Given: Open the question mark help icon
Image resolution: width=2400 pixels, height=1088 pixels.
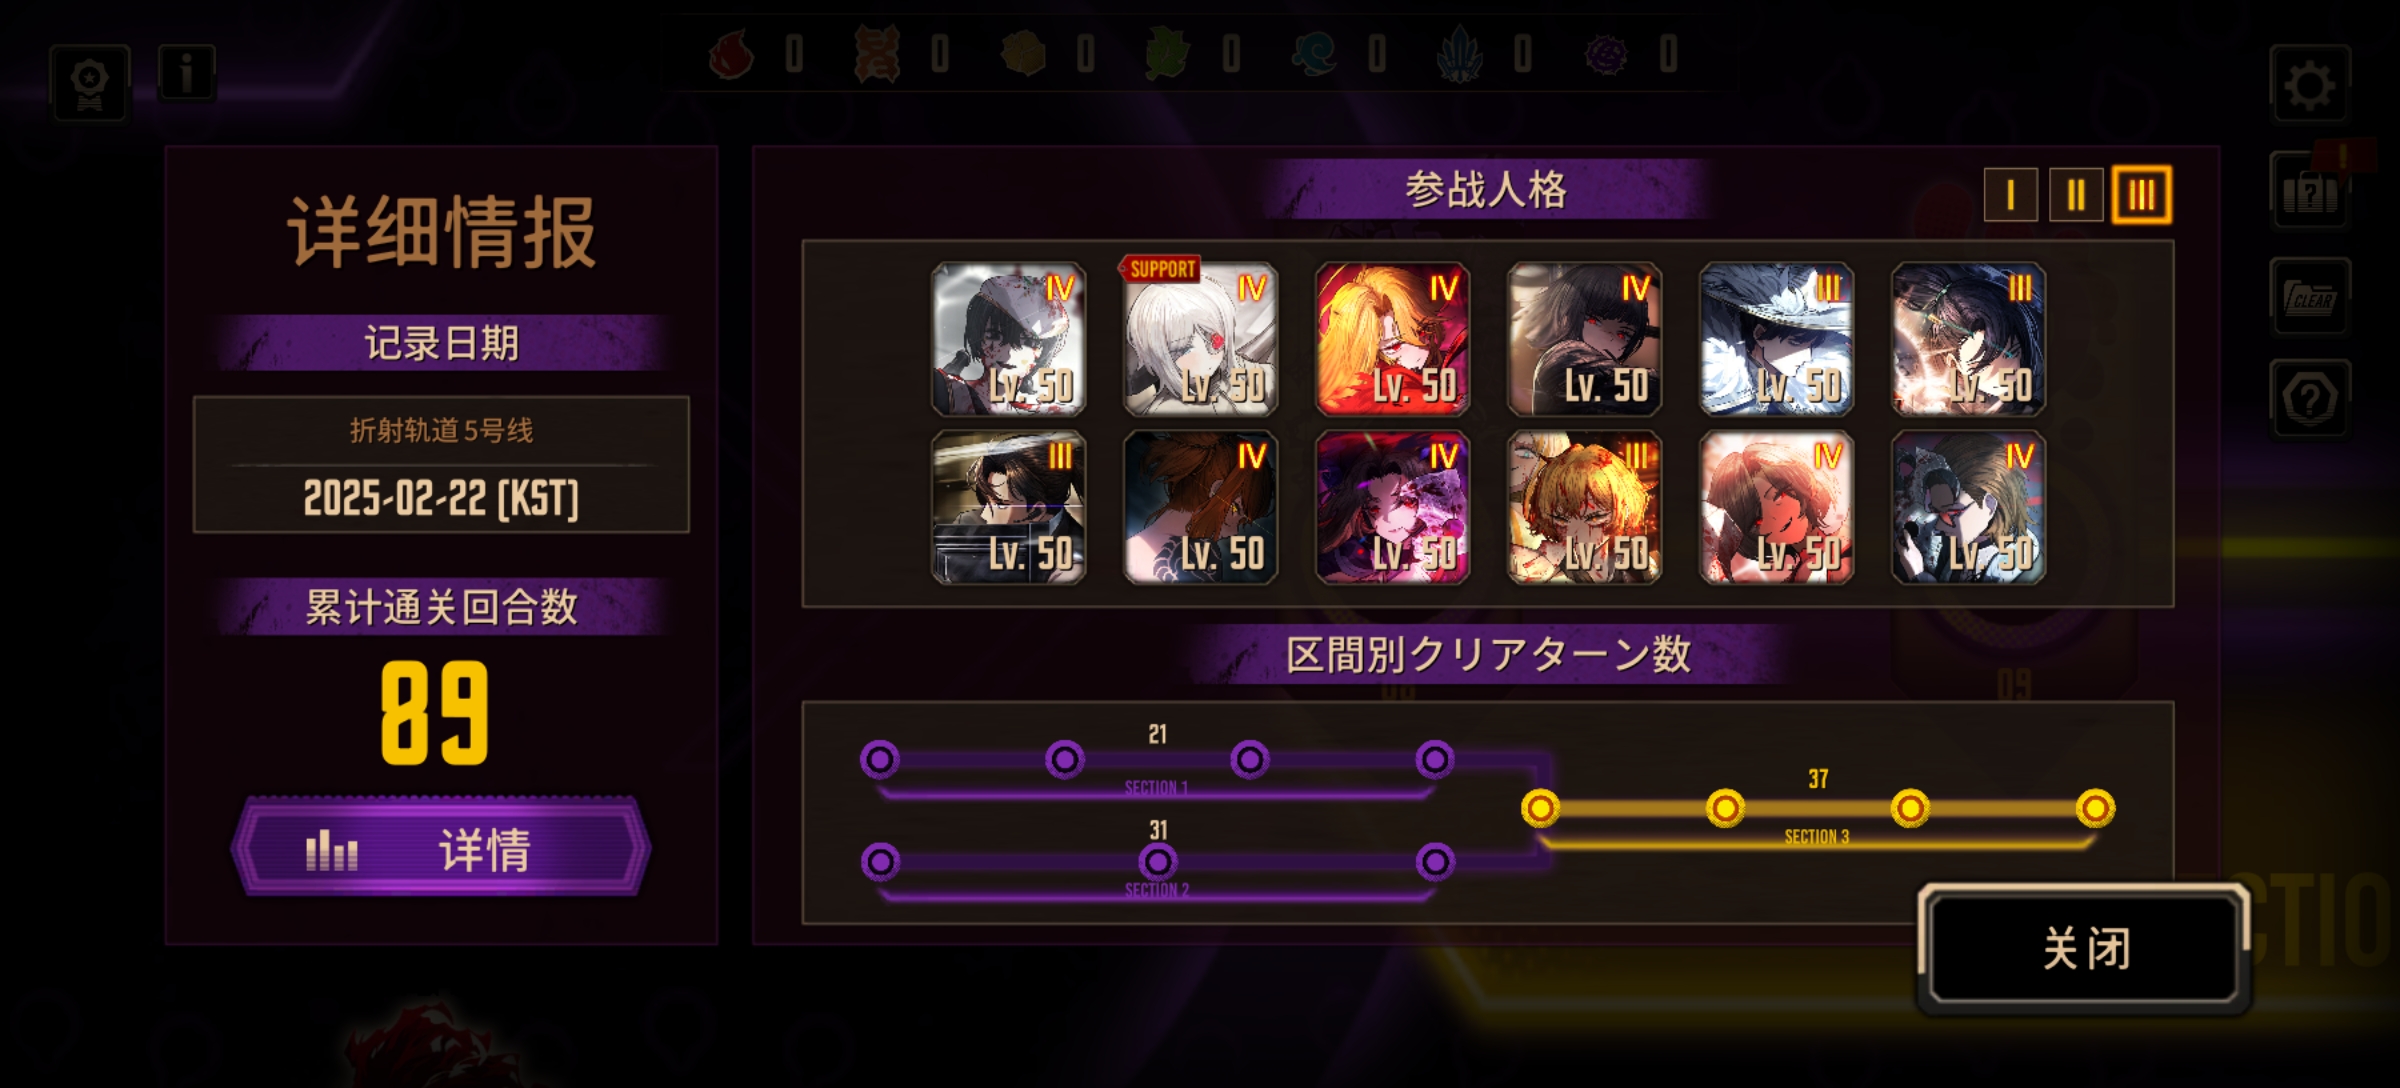Looking at the screenshot, I should coord(2309,398).
